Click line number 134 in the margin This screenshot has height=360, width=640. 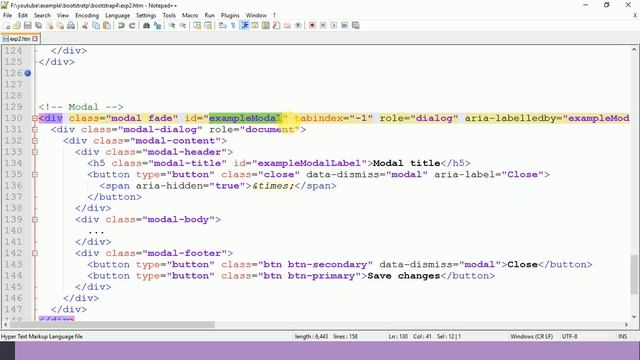(x=13, y=163)
